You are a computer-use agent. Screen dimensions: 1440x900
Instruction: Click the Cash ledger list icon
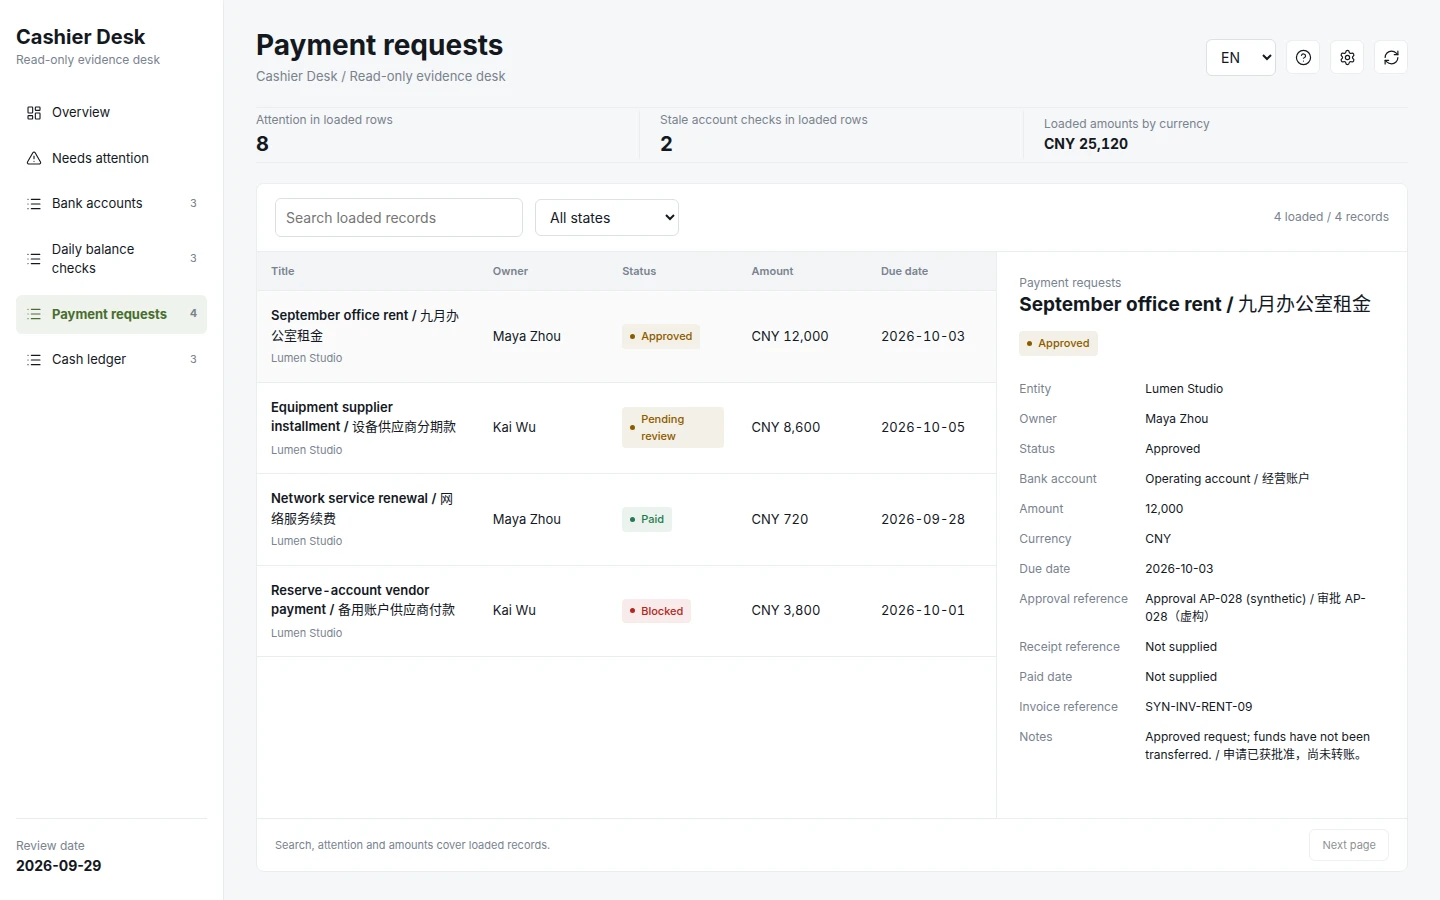click(34, 360)
